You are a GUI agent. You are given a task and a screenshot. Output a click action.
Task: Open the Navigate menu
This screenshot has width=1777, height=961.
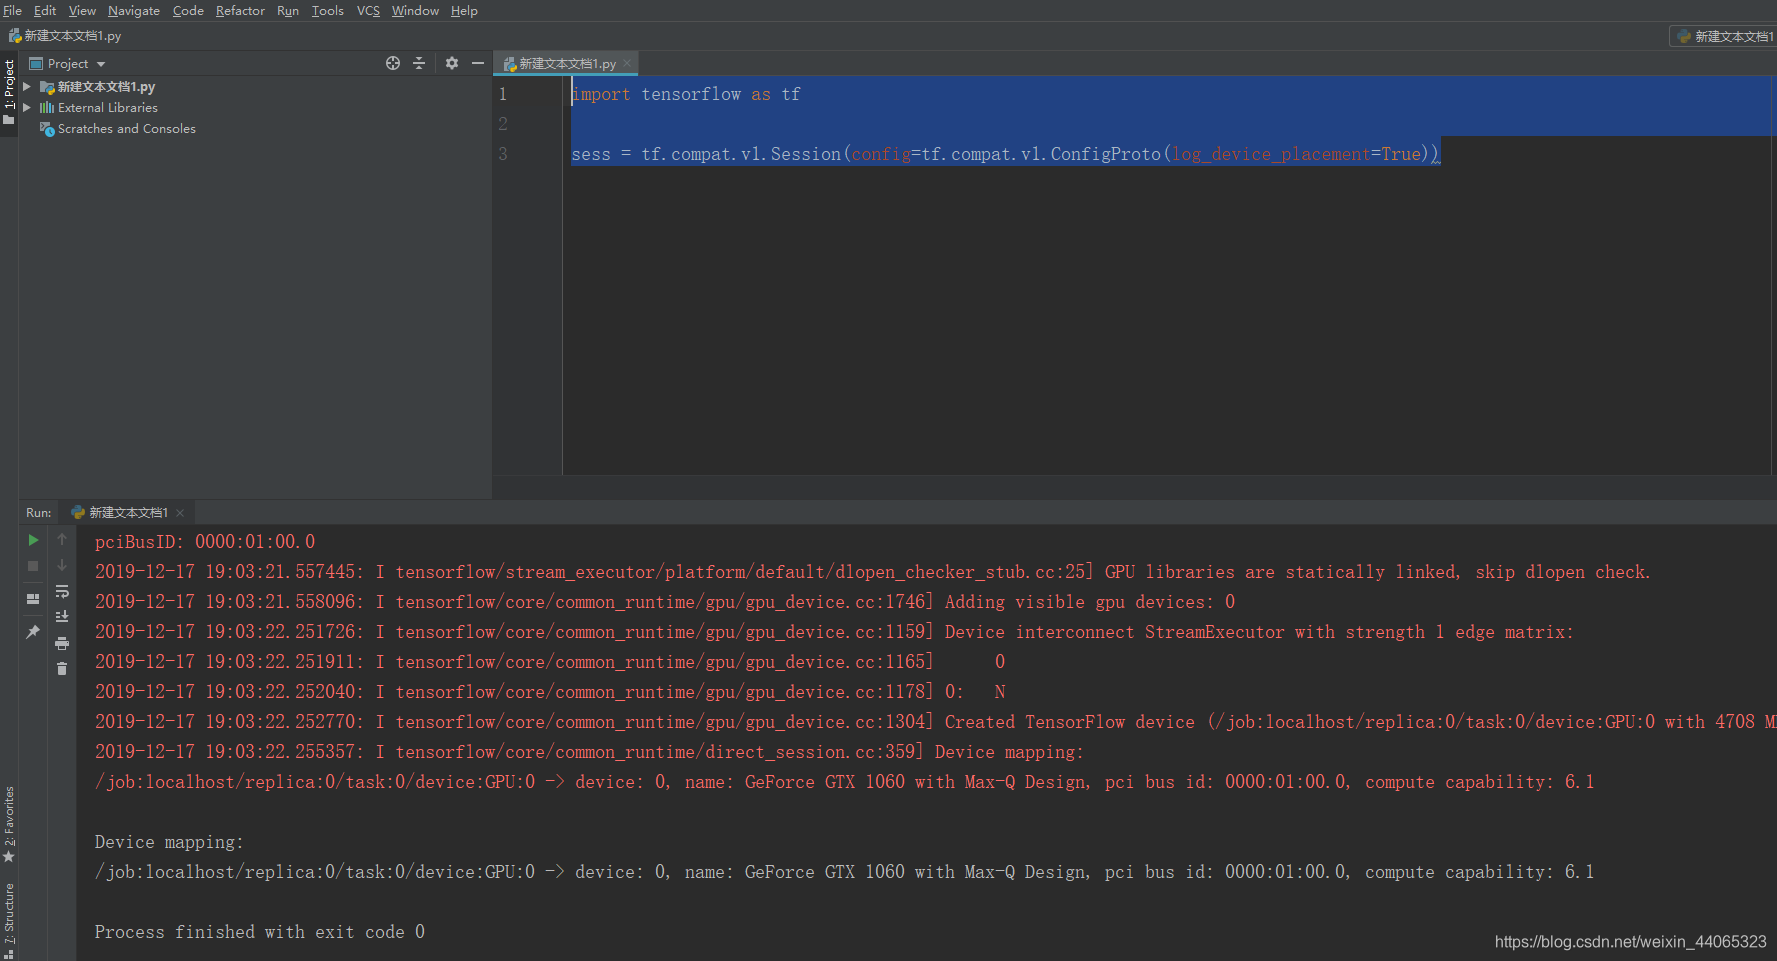click(134, 10)
